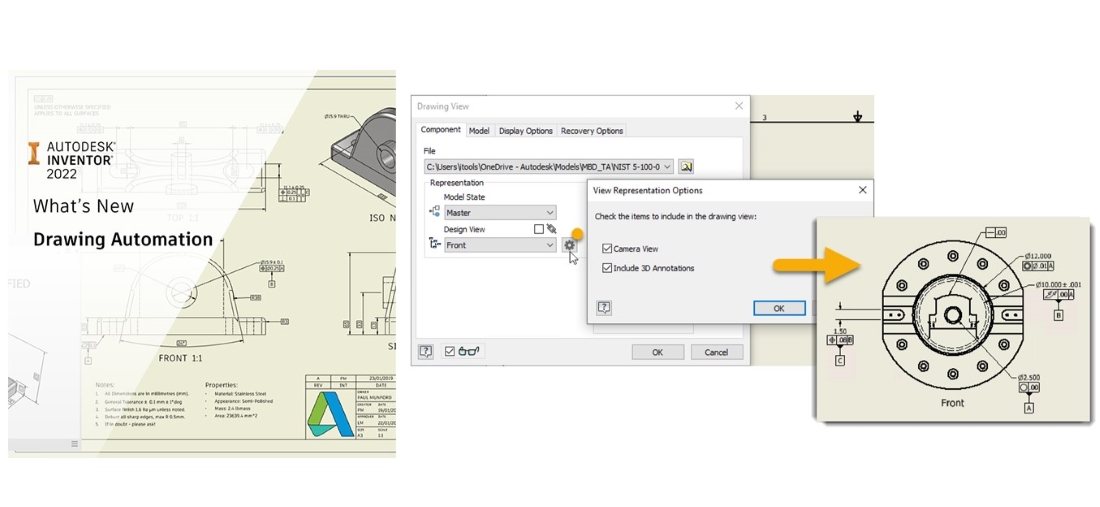Image resolution: width=1100 pixels, height=507 pixels.
Task: Switch to the Model tab
Action: [x=479, y=130]
